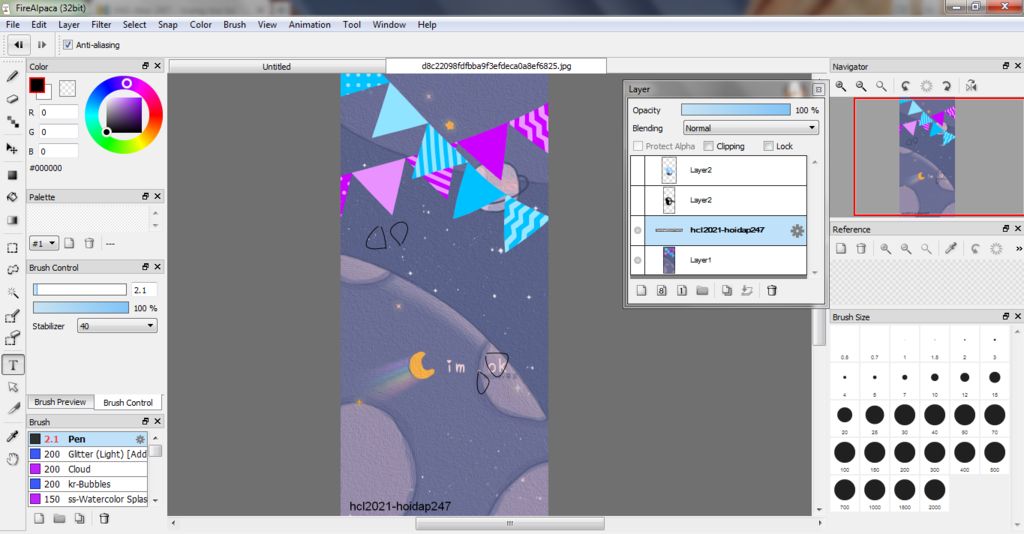Select the Lasso selection tool

pos(12,270)
